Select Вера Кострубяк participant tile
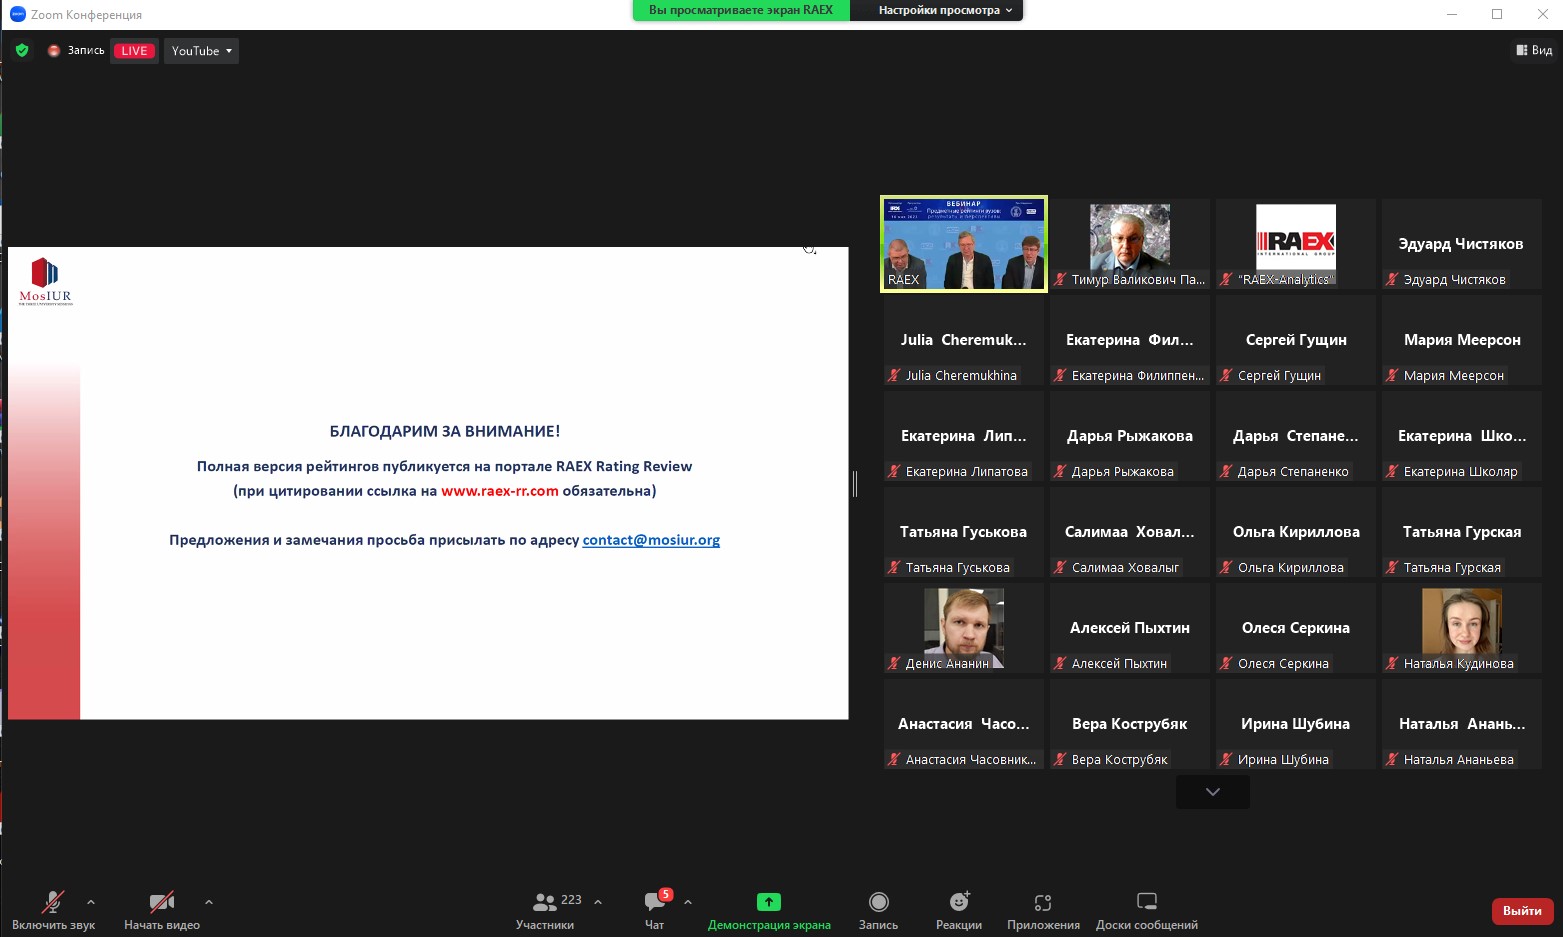This screenshot has height=937, width=1563. (x=1130, y=724)
